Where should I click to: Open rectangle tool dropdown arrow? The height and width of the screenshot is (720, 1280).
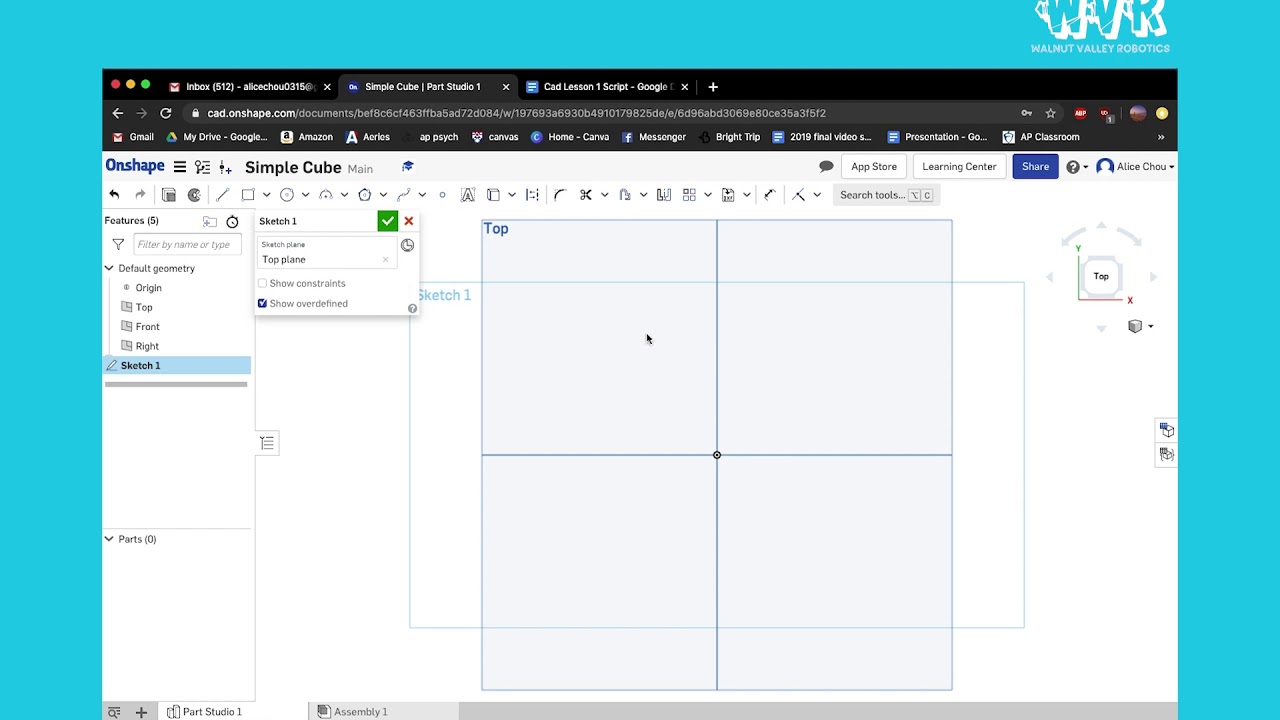266,195
